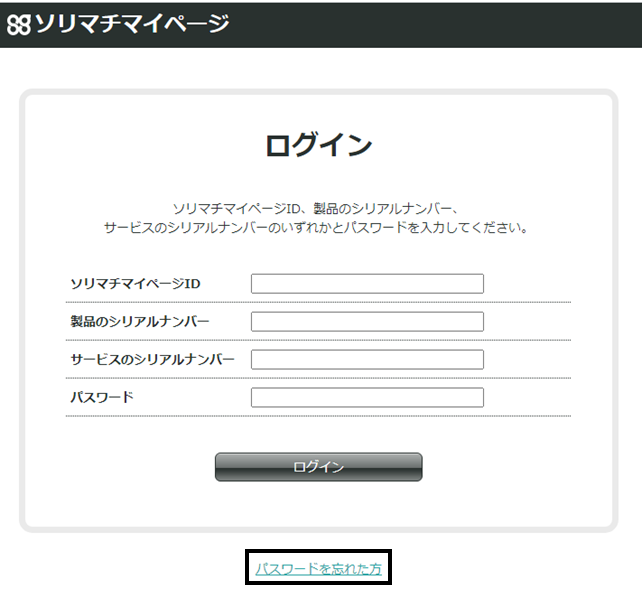Click the パスワード field label
The image size is (642, 589).
point(102,397)
